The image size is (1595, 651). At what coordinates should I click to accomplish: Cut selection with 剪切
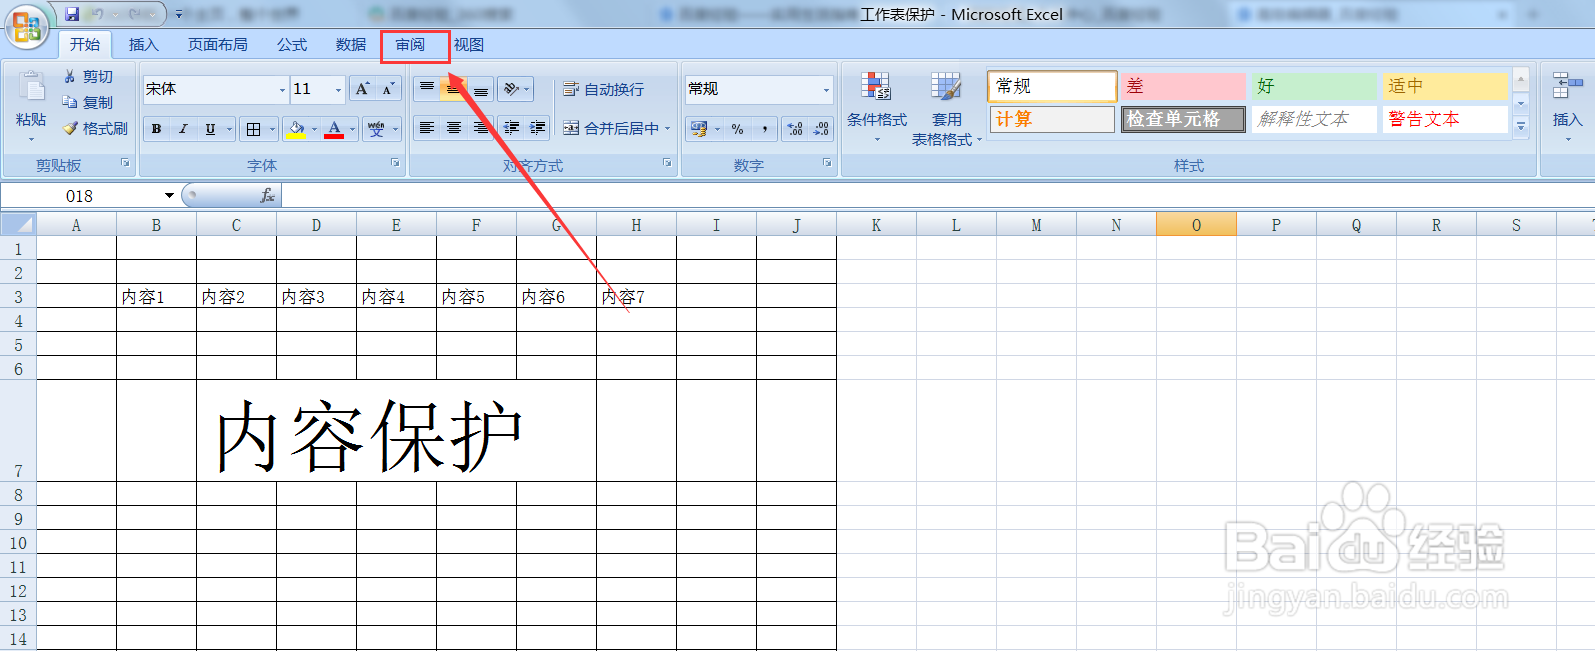88,77
